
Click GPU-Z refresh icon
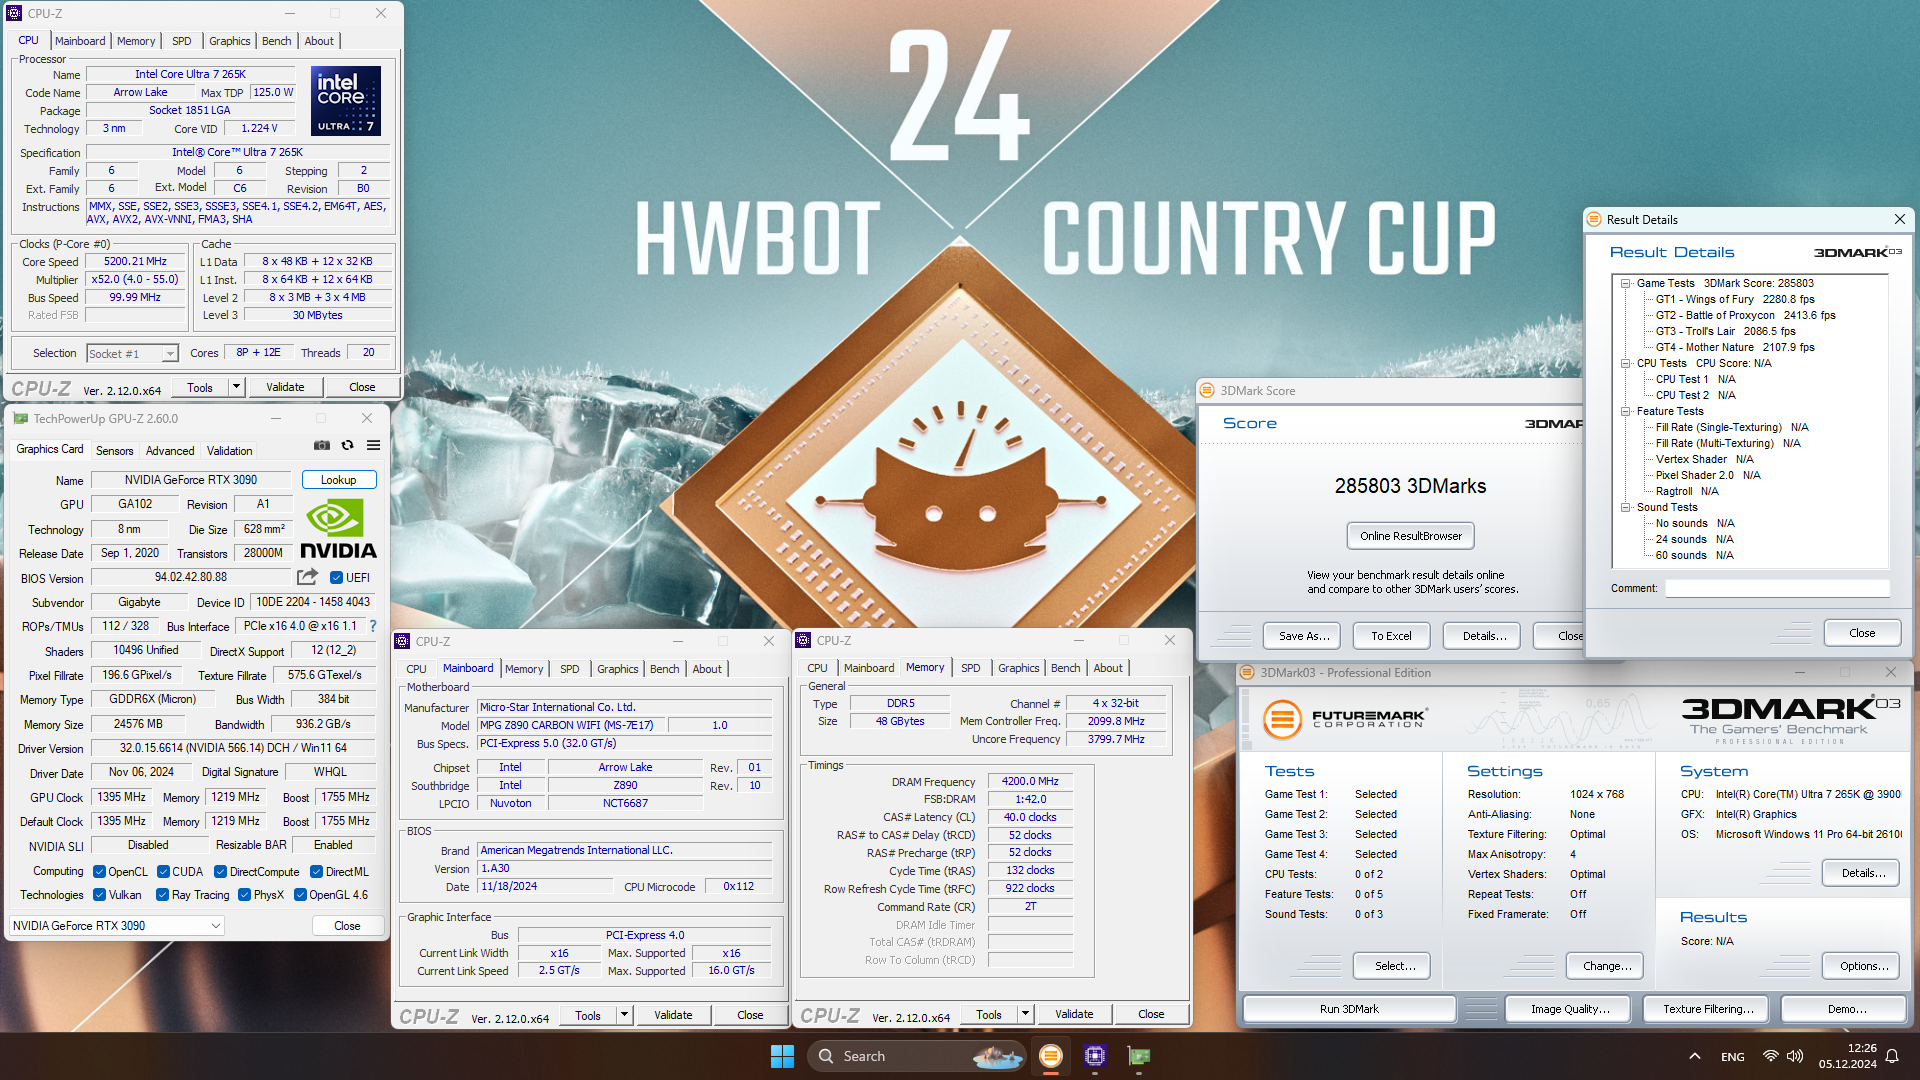click(347, 445)
